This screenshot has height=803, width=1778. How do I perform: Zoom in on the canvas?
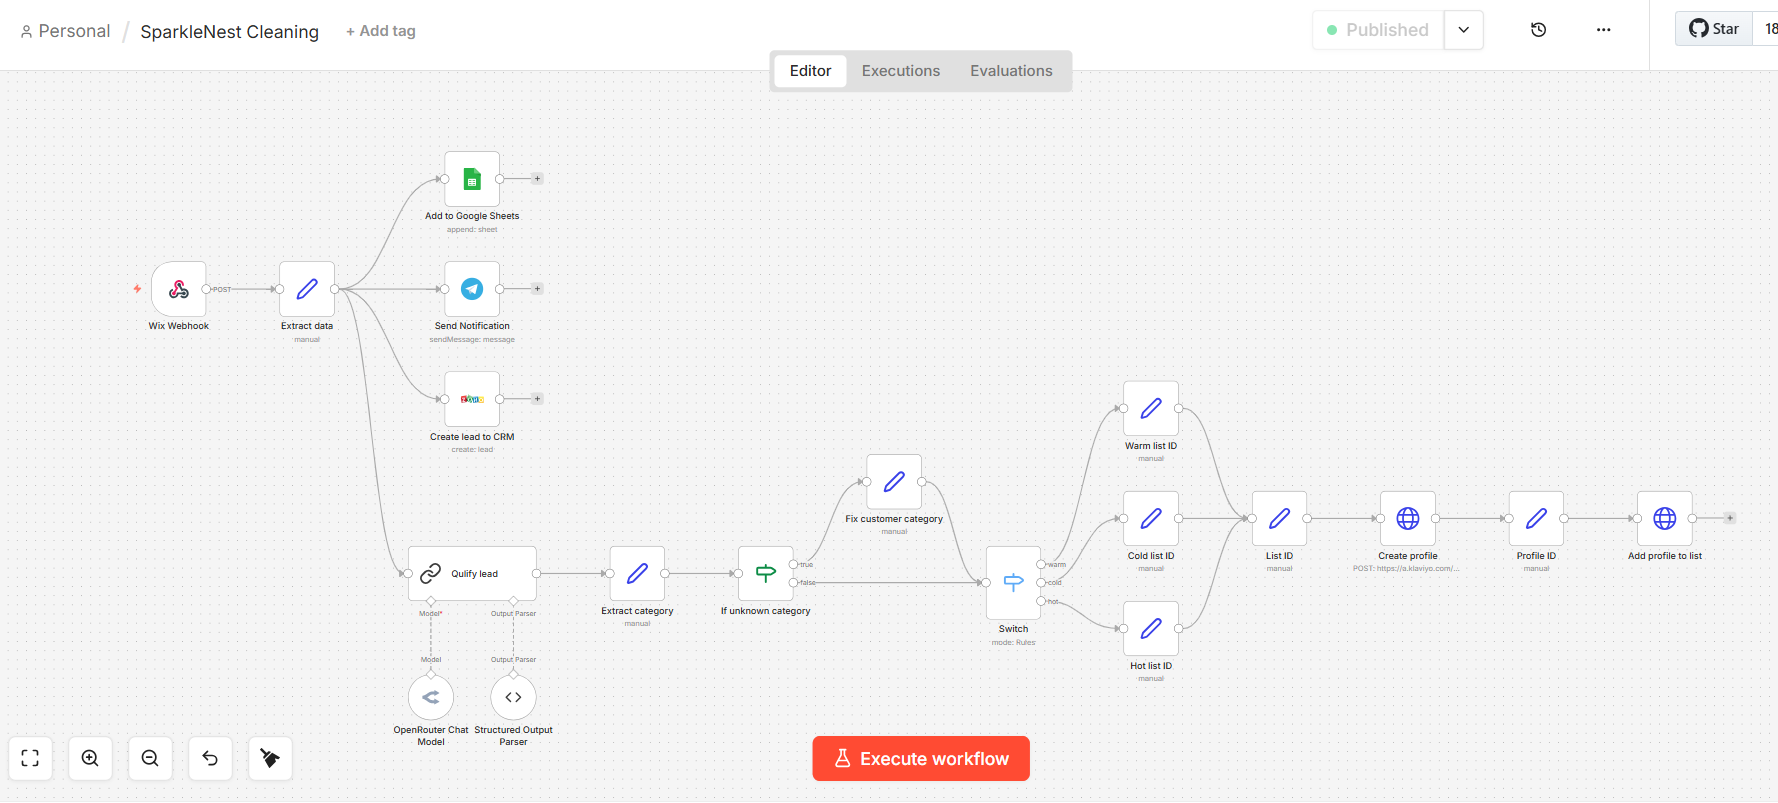tap(90, 758)
